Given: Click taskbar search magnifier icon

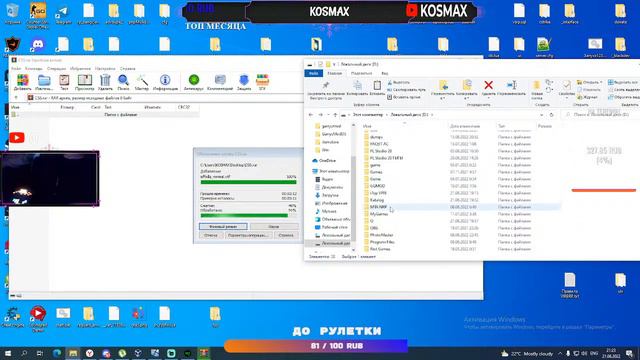Looking at the screenshot, I should pos(24,353).
